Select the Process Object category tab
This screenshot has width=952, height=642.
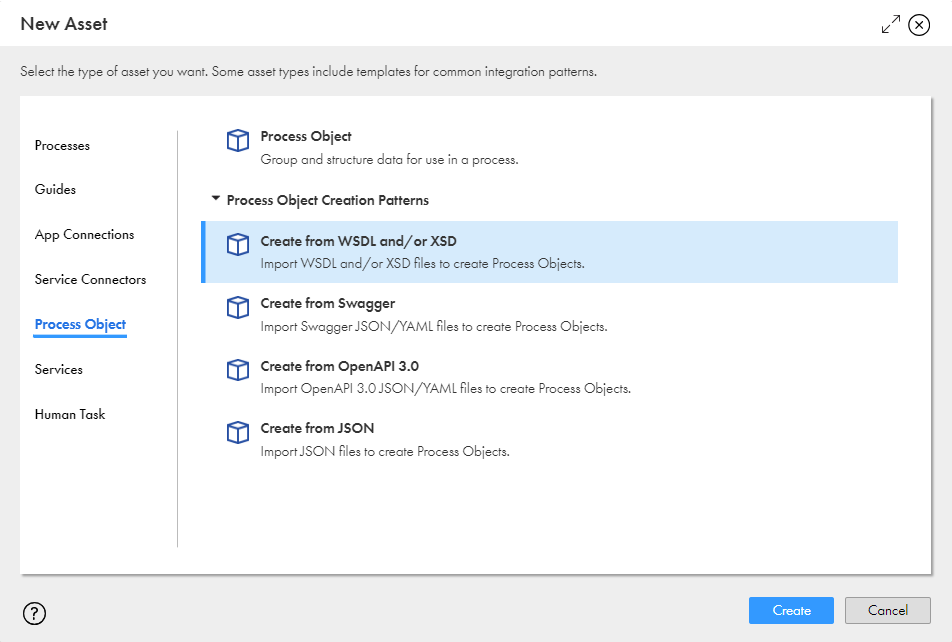pyautogui.click(x=80, y=324)
